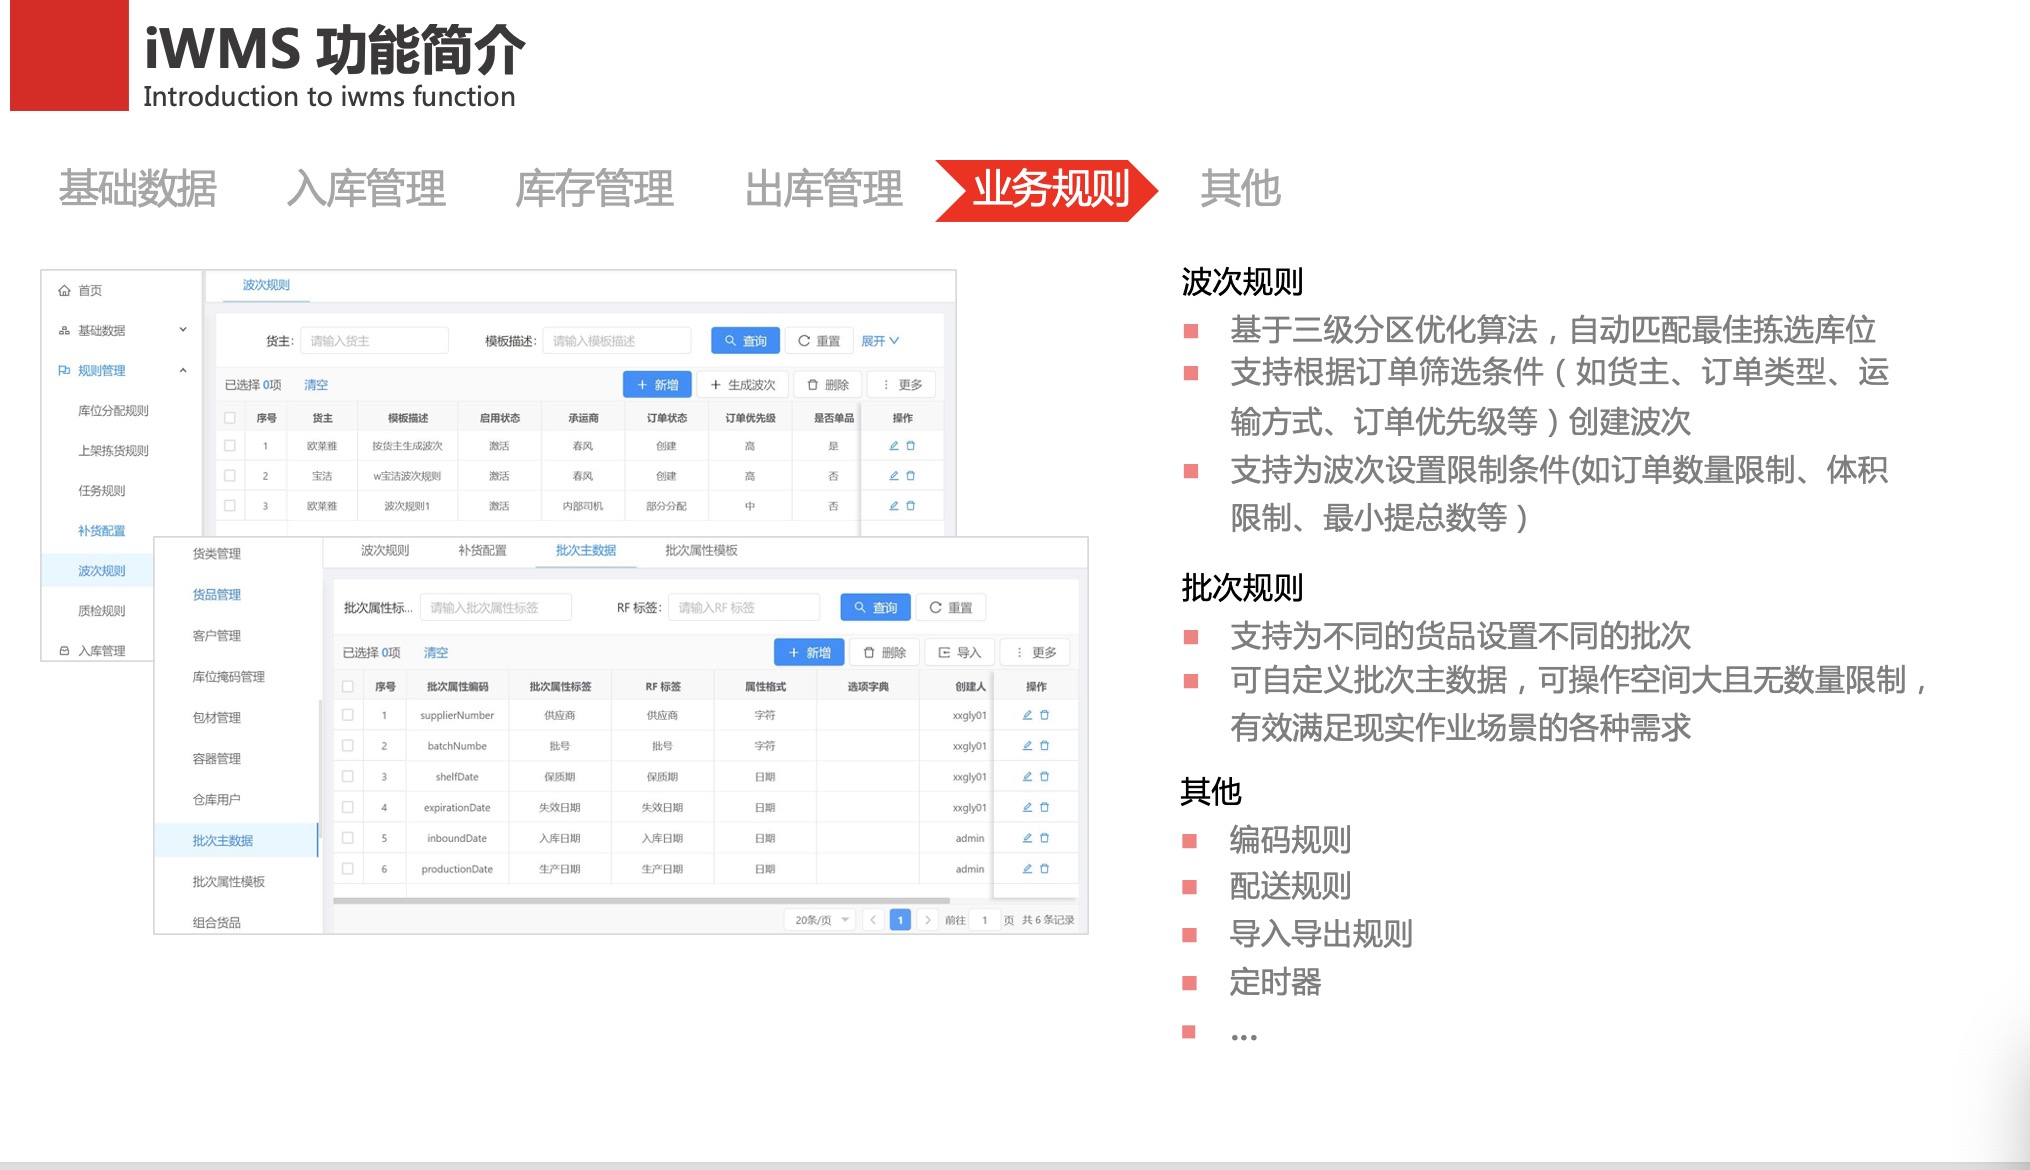Check the box for inboundDate row

coord(348,838)
